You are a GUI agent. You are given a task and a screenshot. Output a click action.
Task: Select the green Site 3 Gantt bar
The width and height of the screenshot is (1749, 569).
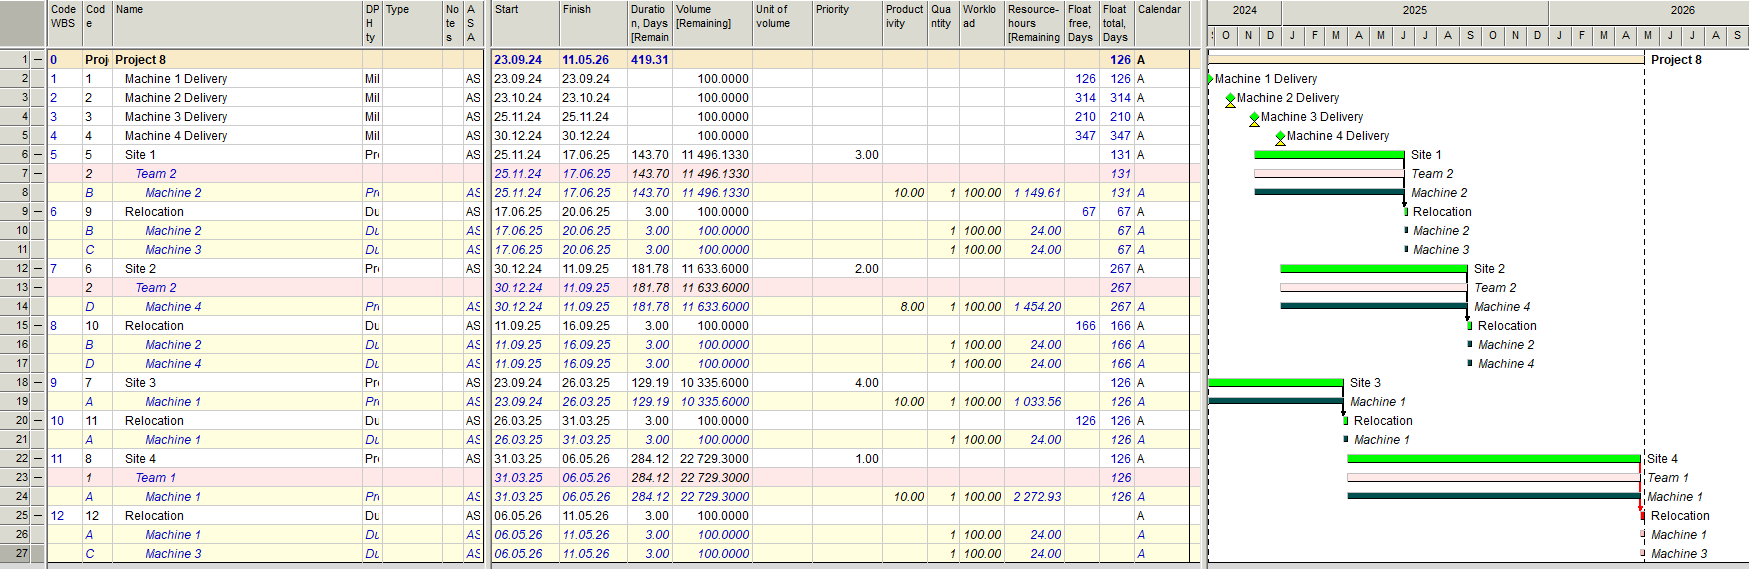(x=1276, y=383)
